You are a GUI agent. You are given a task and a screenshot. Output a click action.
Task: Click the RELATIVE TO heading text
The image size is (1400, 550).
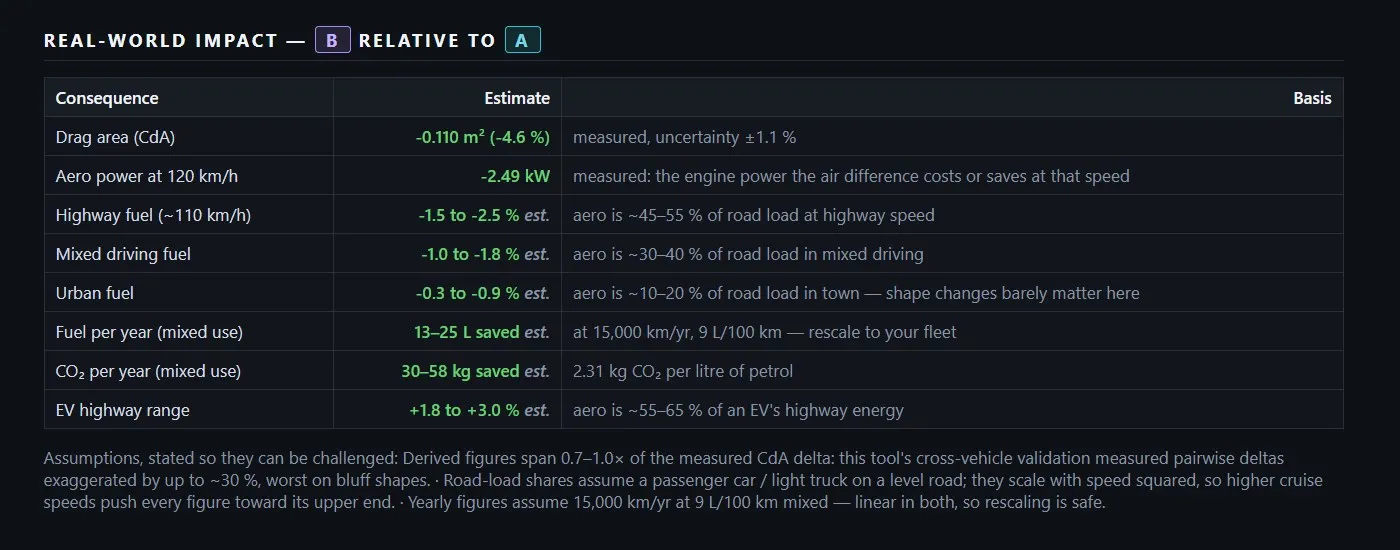pyautogui.click(x=427, y=41)
